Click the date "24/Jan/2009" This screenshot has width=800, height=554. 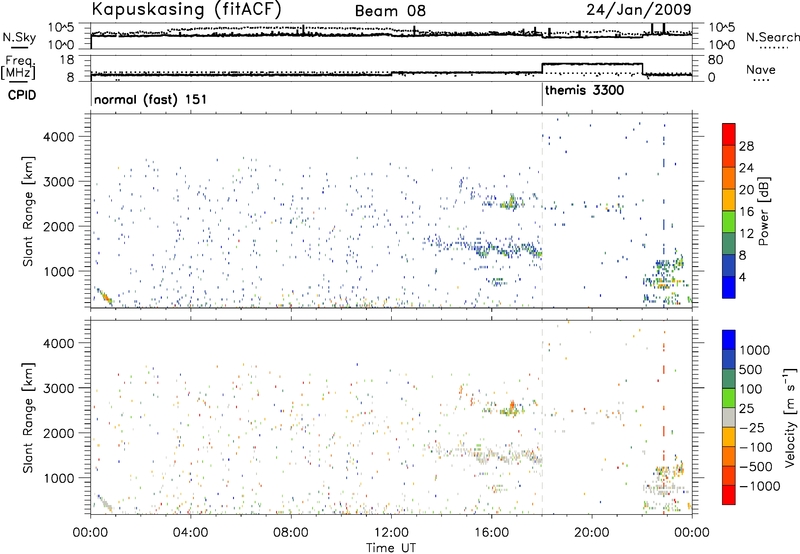[639, 10]
